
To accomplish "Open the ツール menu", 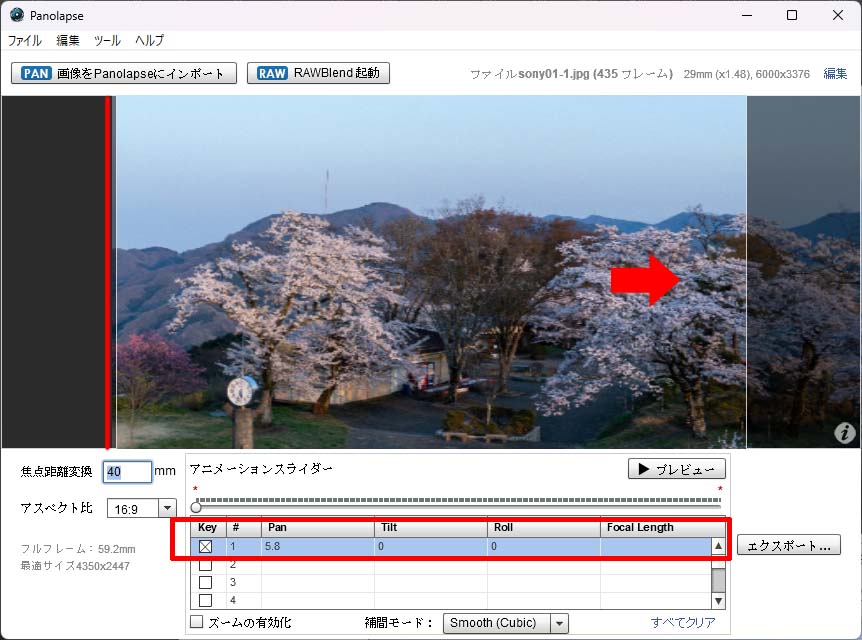I will point(107,41).
